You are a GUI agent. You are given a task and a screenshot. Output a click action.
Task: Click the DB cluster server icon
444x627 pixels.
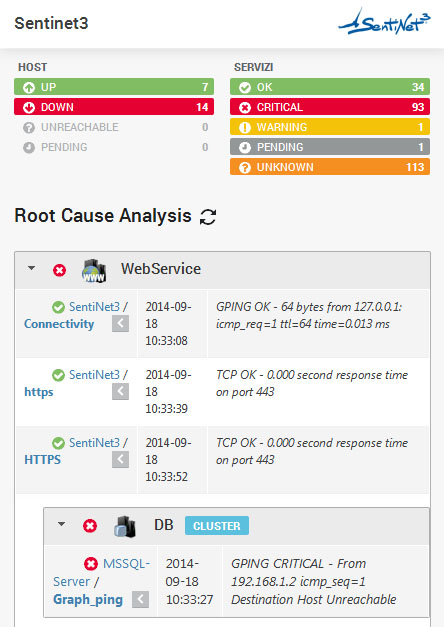125,526
